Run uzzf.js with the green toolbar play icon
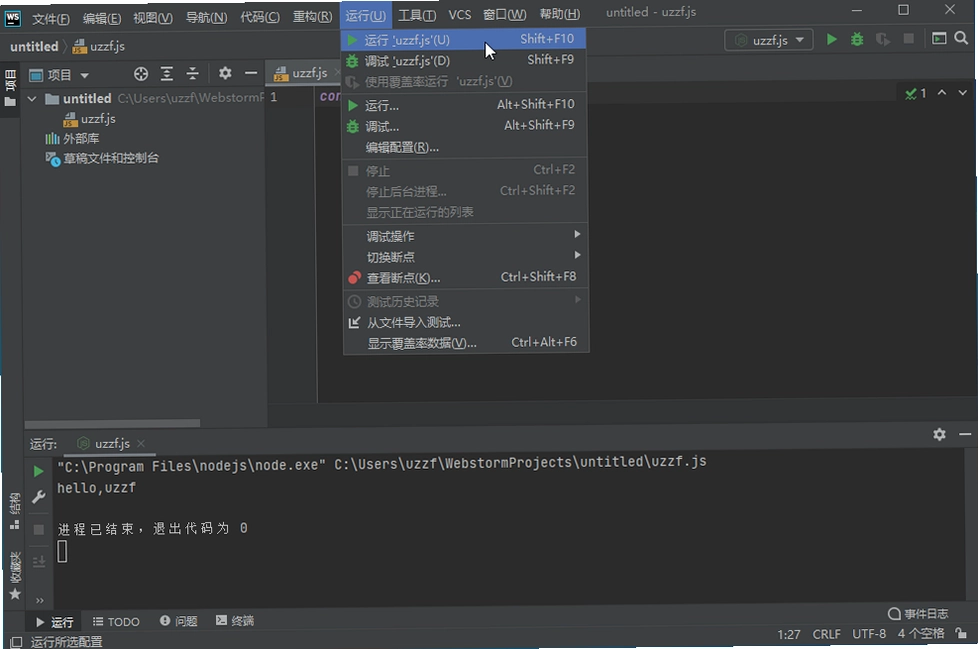This screenshot has height=649, width=978. tap(831, 40)
